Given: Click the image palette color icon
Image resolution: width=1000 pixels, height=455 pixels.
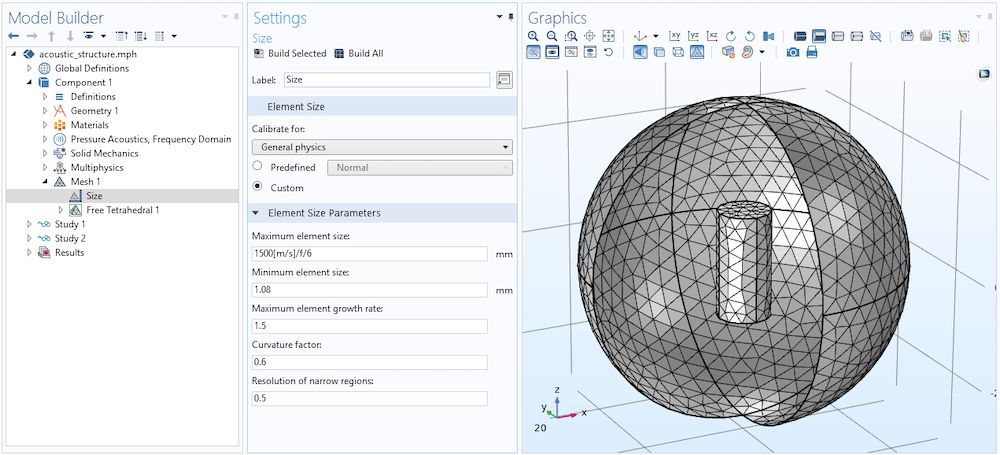Looking at the screenshot, I should 747,52.
